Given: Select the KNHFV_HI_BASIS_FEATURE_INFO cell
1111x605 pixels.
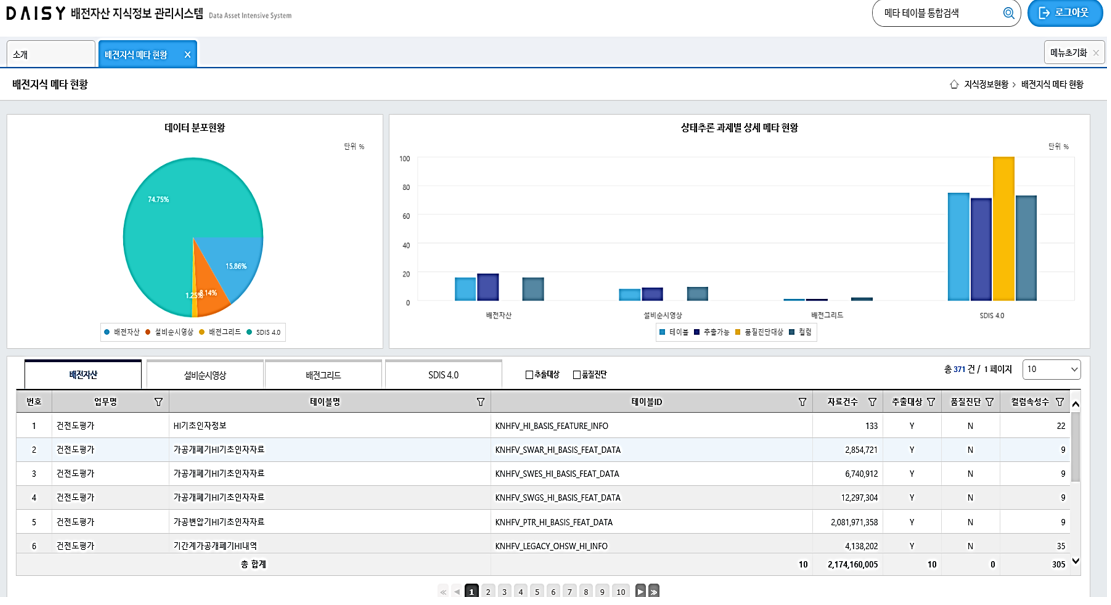Looking at the screenshot, I should click(651, 426).
